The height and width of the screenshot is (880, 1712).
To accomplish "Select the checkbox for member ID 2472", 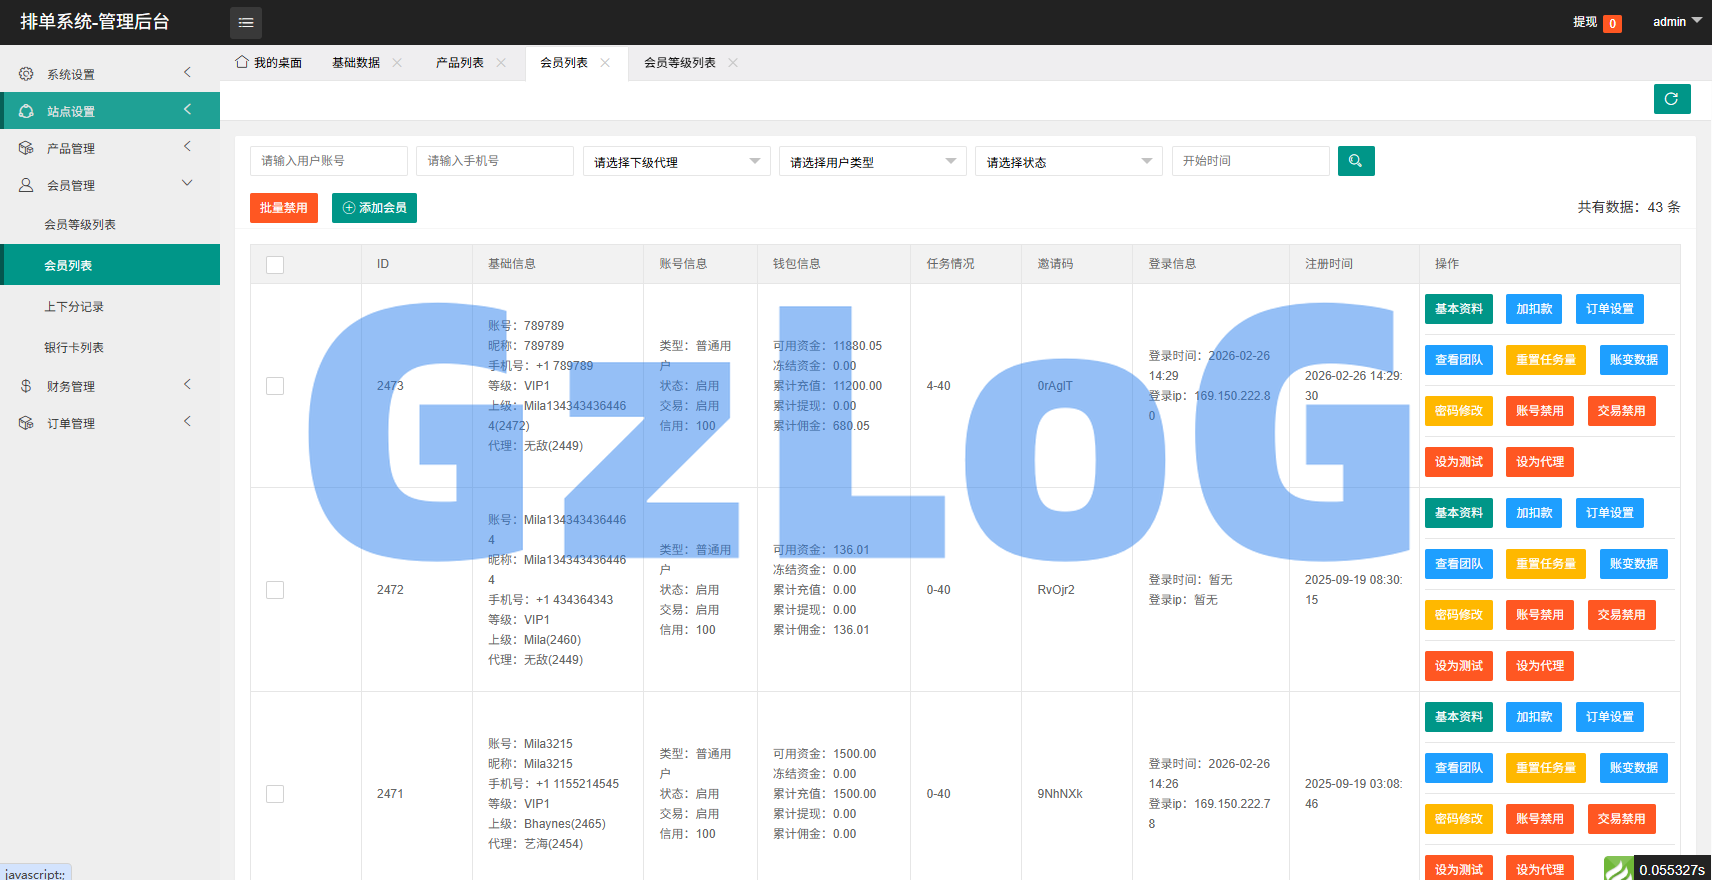I will (275, 590).
